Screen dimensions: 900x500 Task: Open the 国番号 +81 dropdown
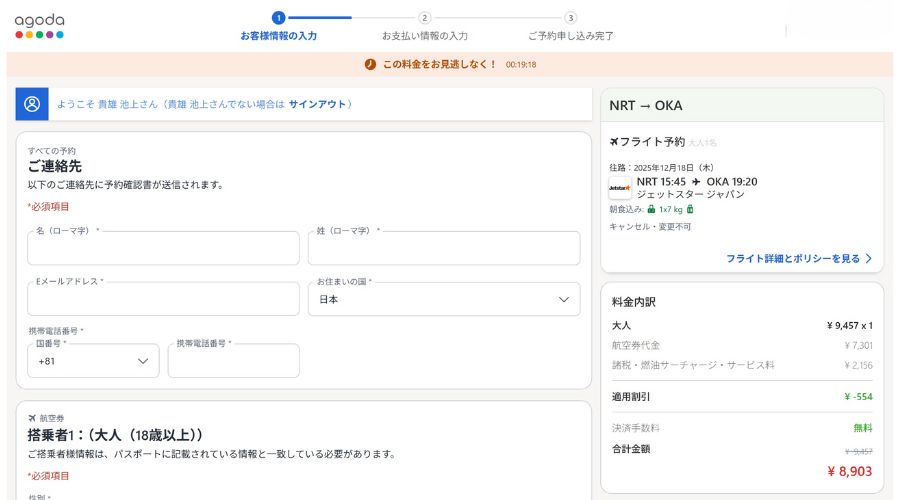coord(94,361)
